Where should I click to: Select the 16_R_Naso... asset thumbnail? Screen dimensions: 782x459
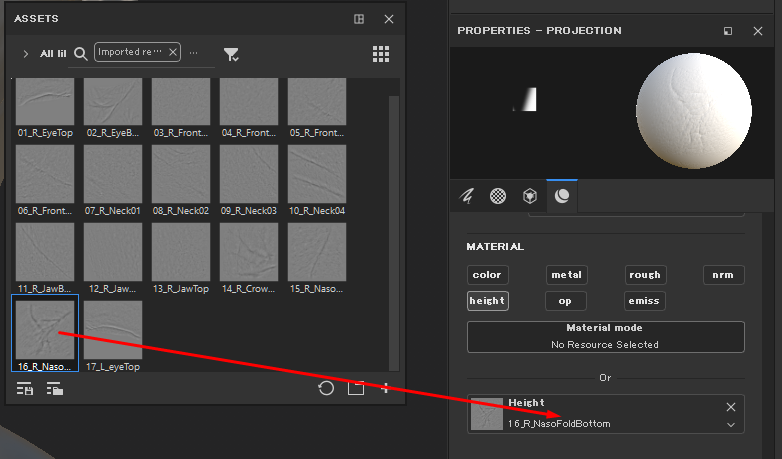45,330
